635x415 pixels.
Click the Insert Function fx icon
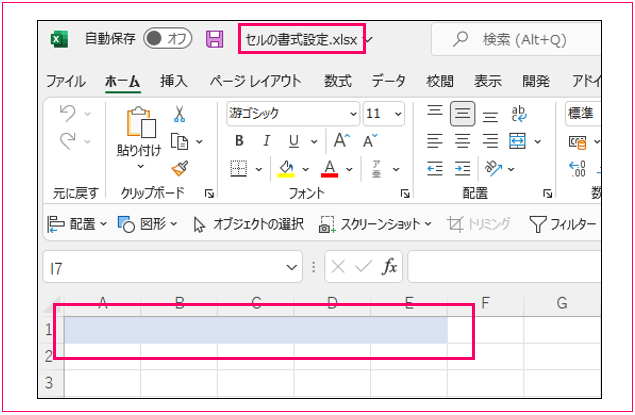(390, 267)
